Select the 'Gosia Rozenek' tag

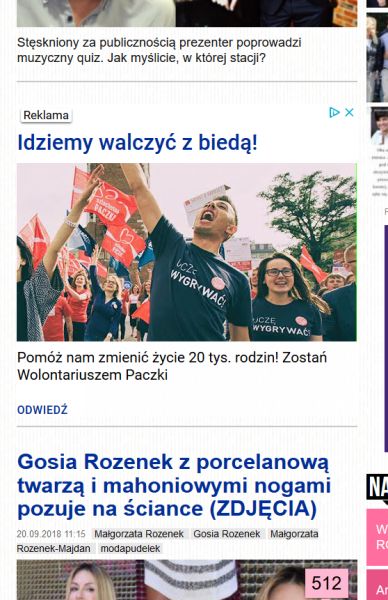(x=227, y=534)
